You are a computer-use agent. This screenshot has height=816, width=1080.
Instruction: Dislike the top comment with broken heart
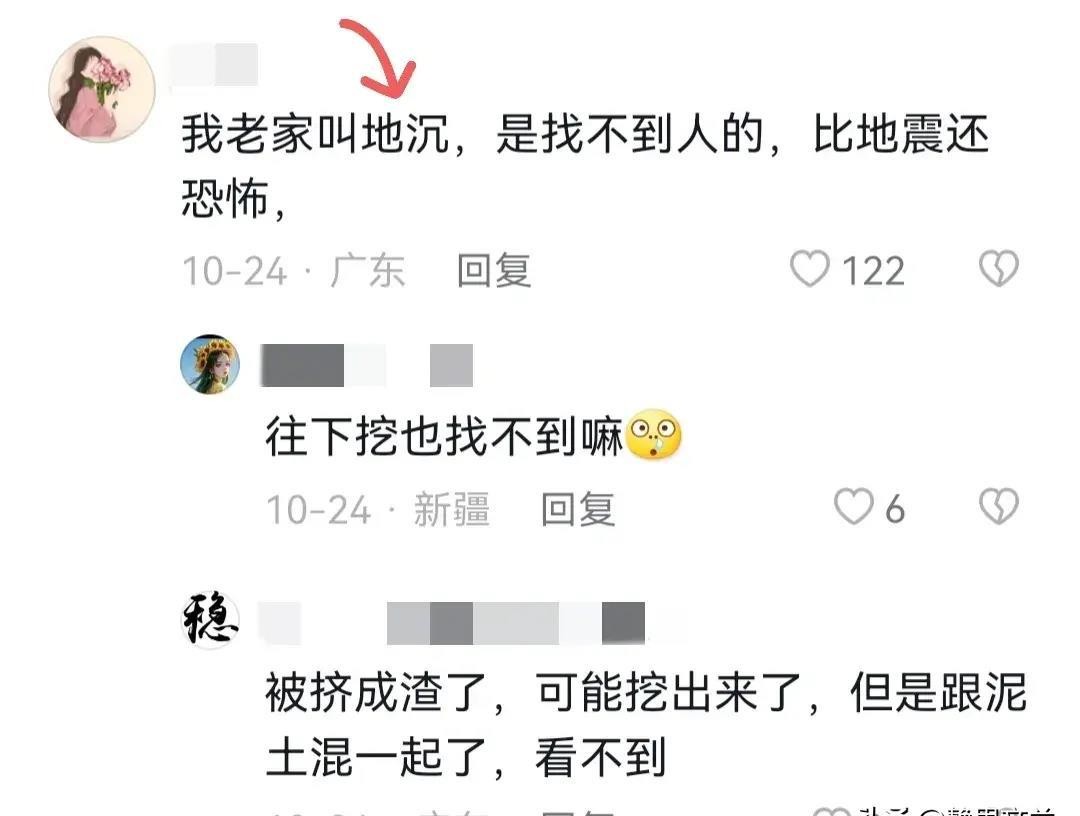[999, 269]
